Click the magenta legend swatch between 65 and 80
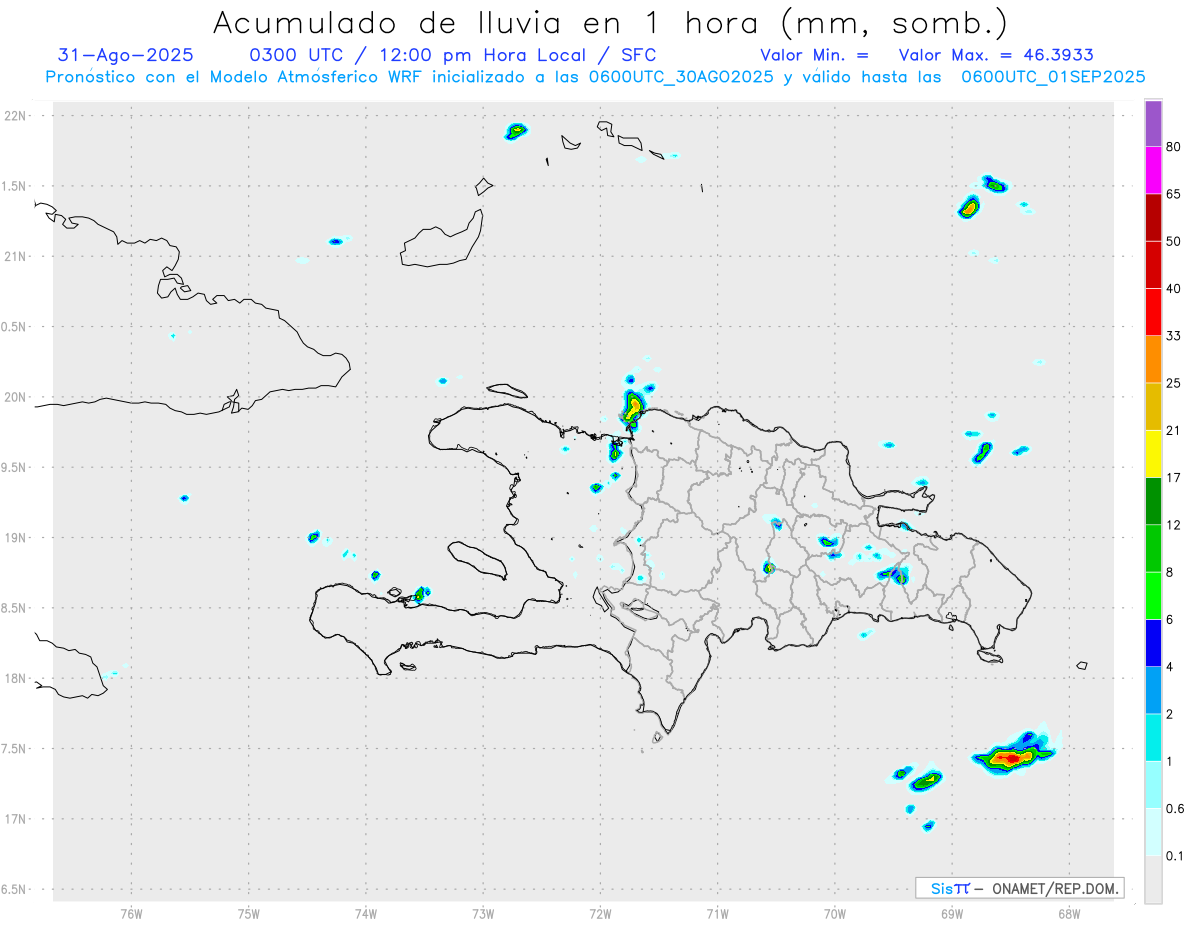The image size is (1200, 927). tap(1153, 171)
